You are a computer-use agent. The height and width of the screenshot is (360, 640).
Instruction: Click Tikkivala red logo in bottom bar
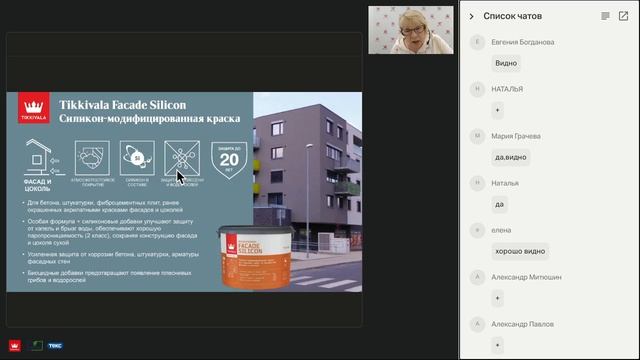[15, 346]
